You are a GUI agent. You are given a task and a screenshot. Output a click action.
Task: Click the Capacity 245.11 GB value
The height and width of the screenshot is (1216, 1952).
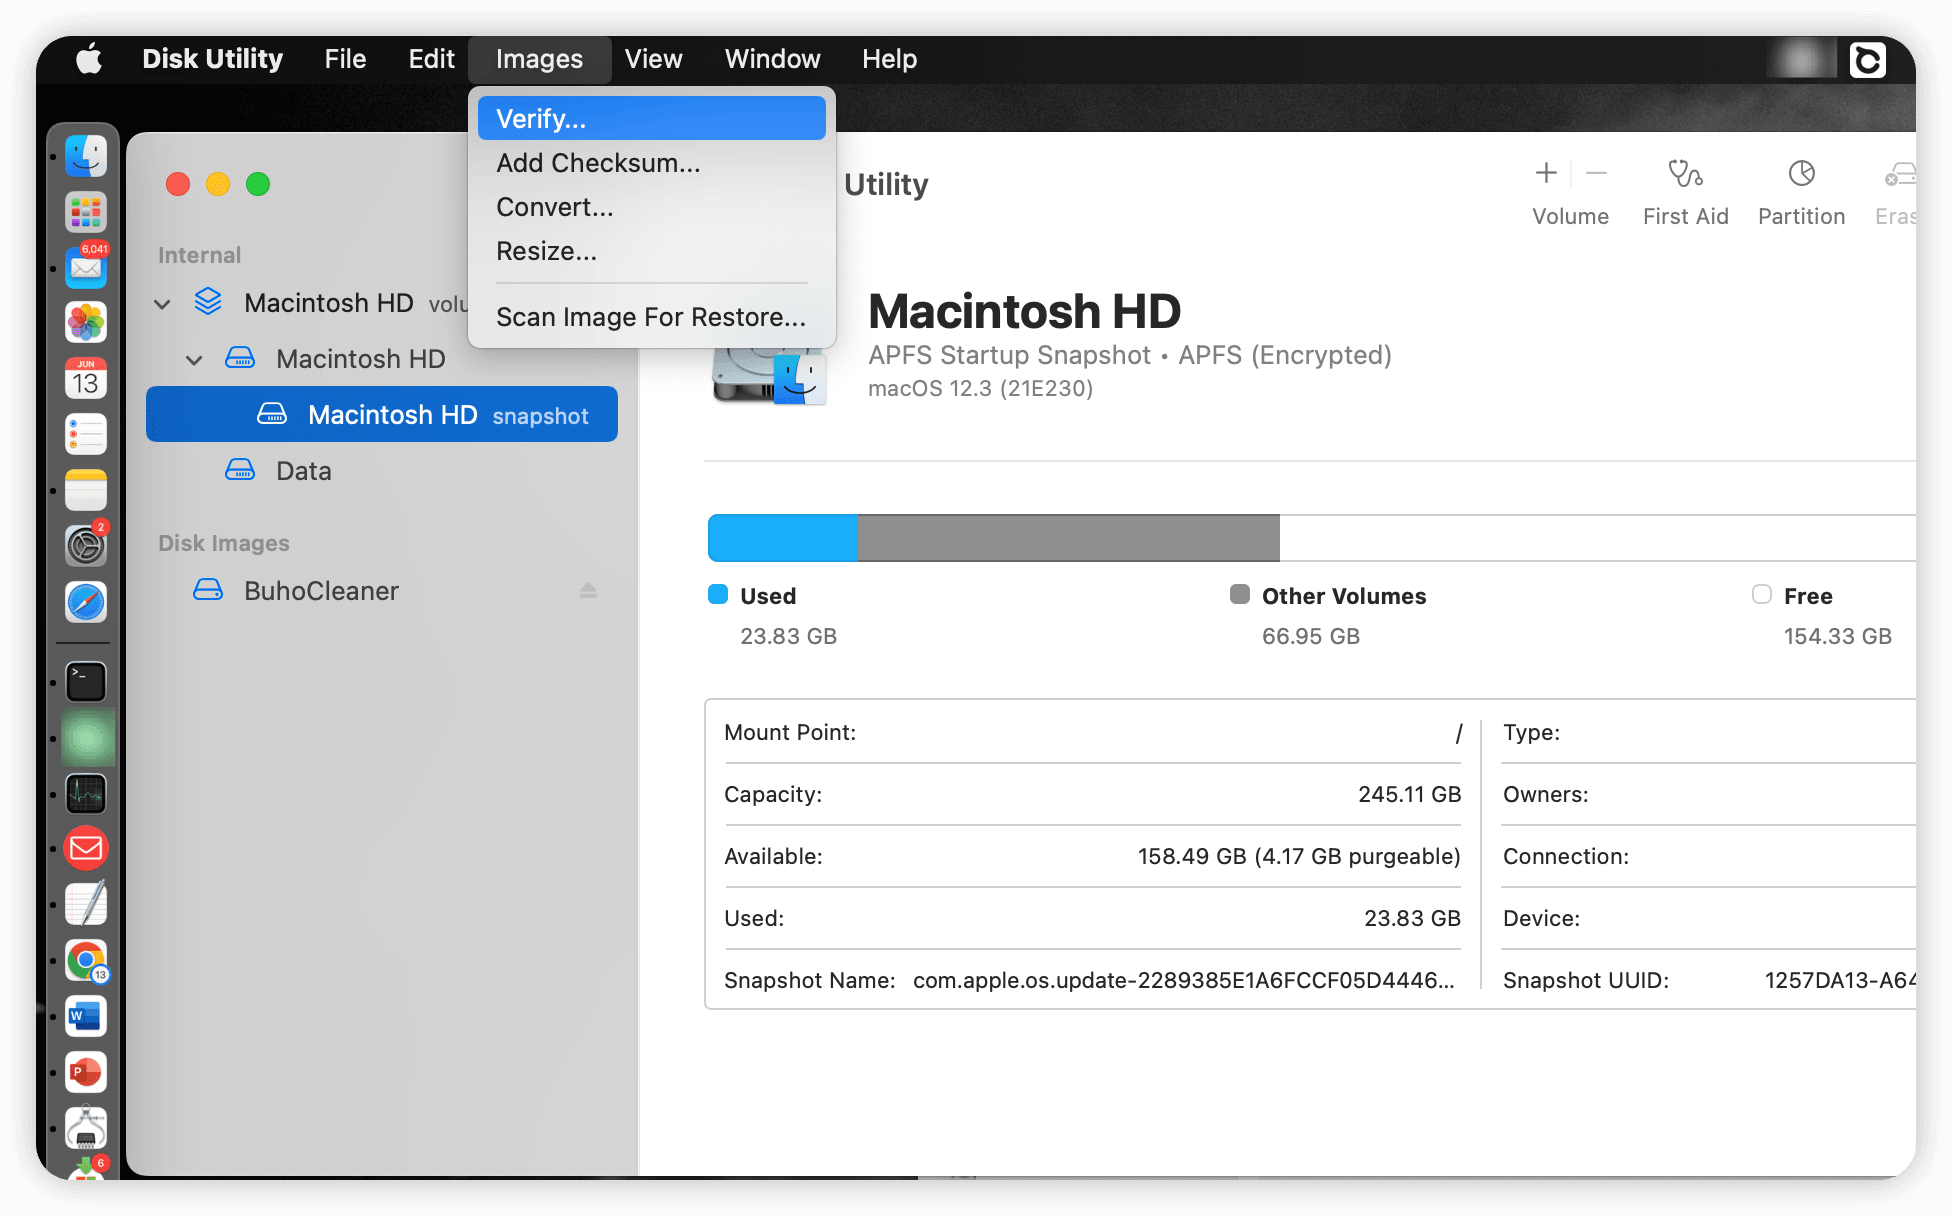[1410, 794]
